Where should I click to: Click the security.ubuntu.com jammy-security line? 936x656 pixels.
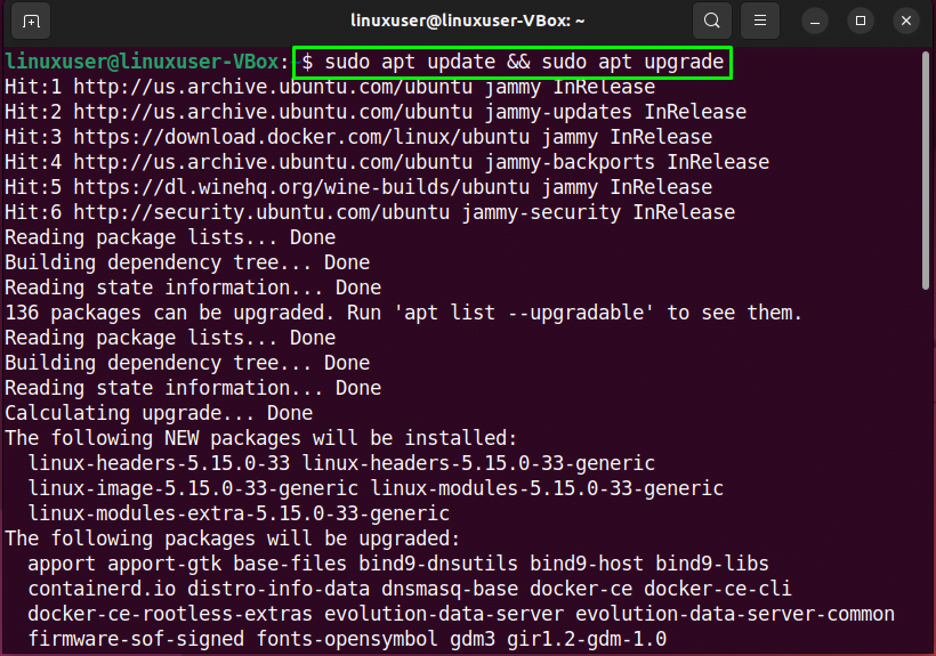tap(370, 212)
